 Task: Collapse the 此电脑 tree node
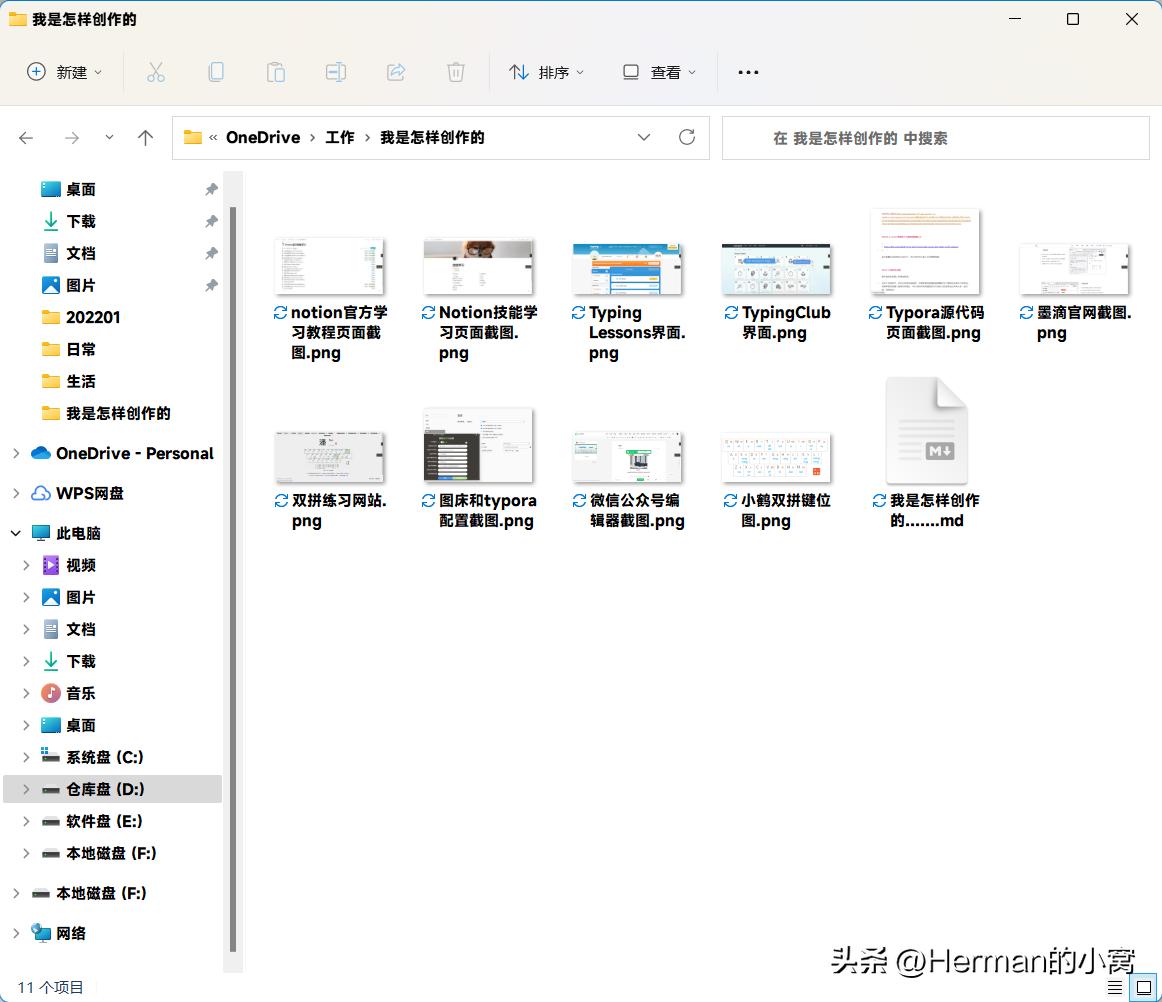tap(16, 533)
